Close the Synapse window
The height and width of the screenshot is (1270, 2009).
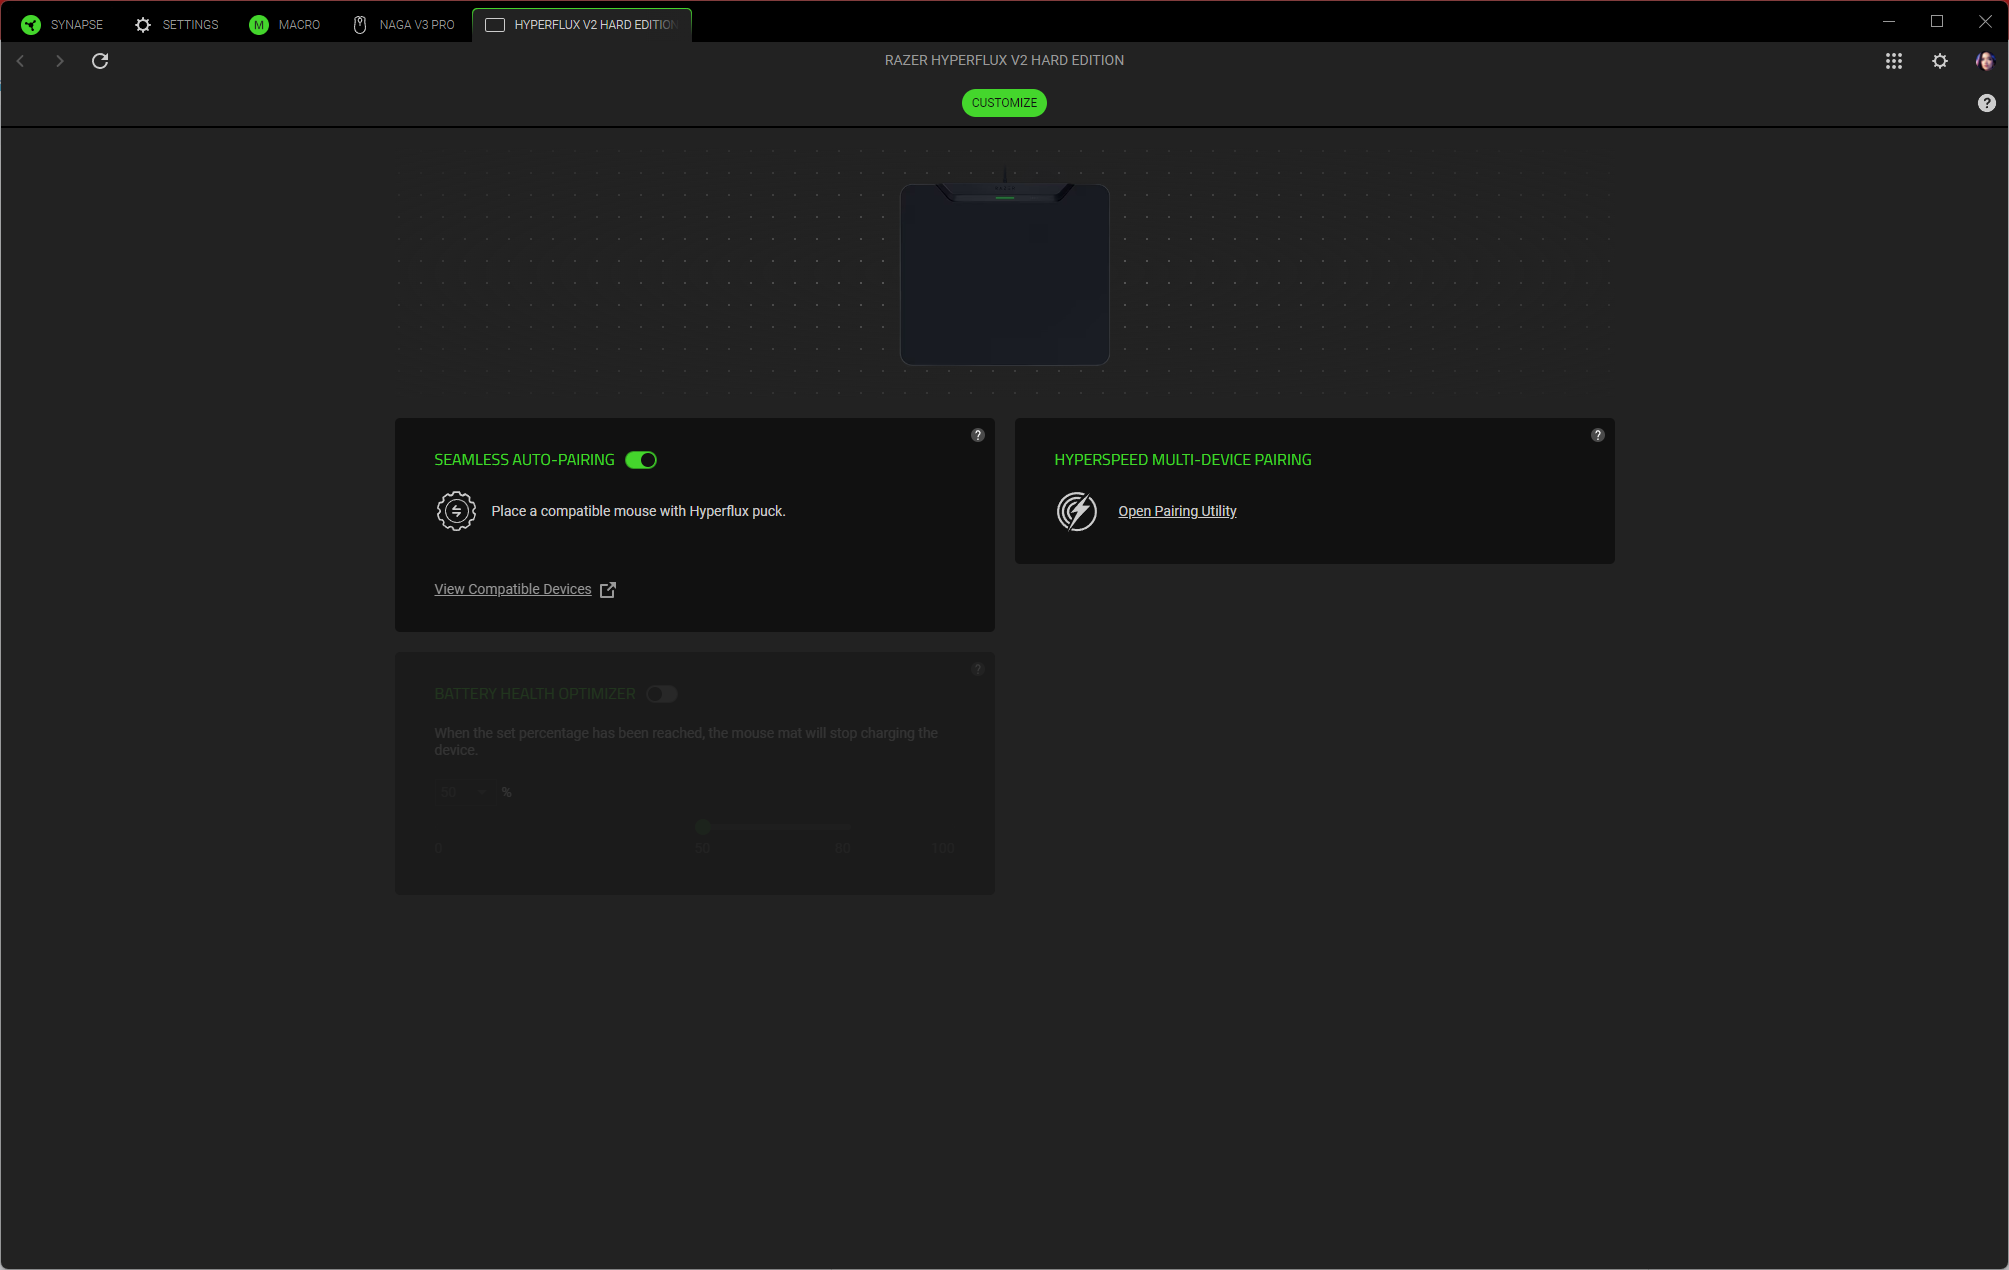tap(1985, 21)
